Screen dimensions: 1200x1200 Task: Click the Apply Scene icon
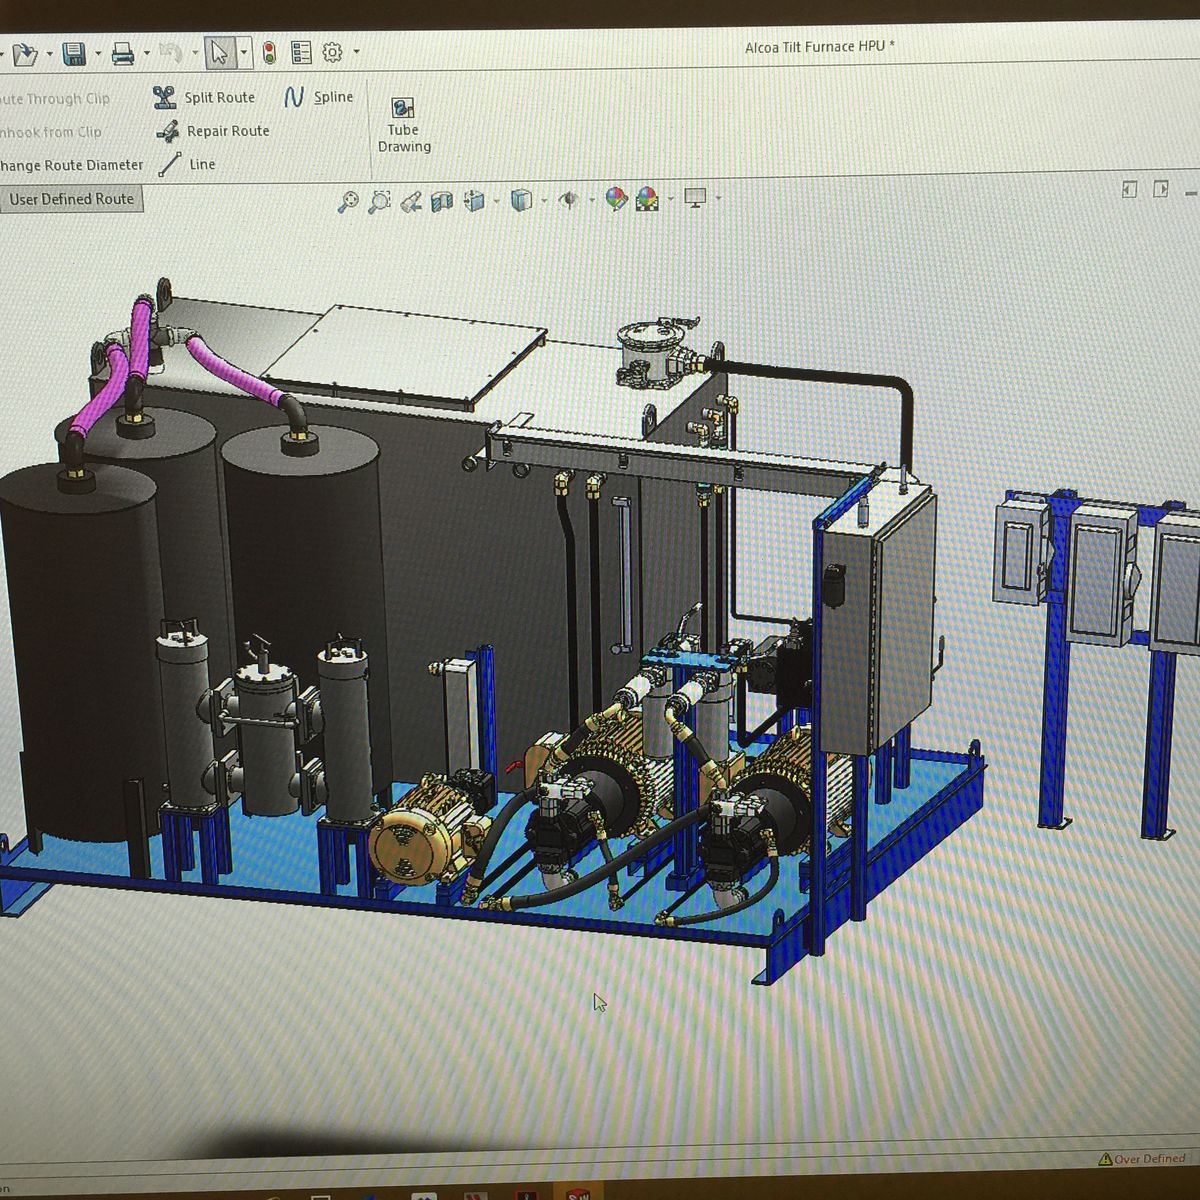[648, 199]
